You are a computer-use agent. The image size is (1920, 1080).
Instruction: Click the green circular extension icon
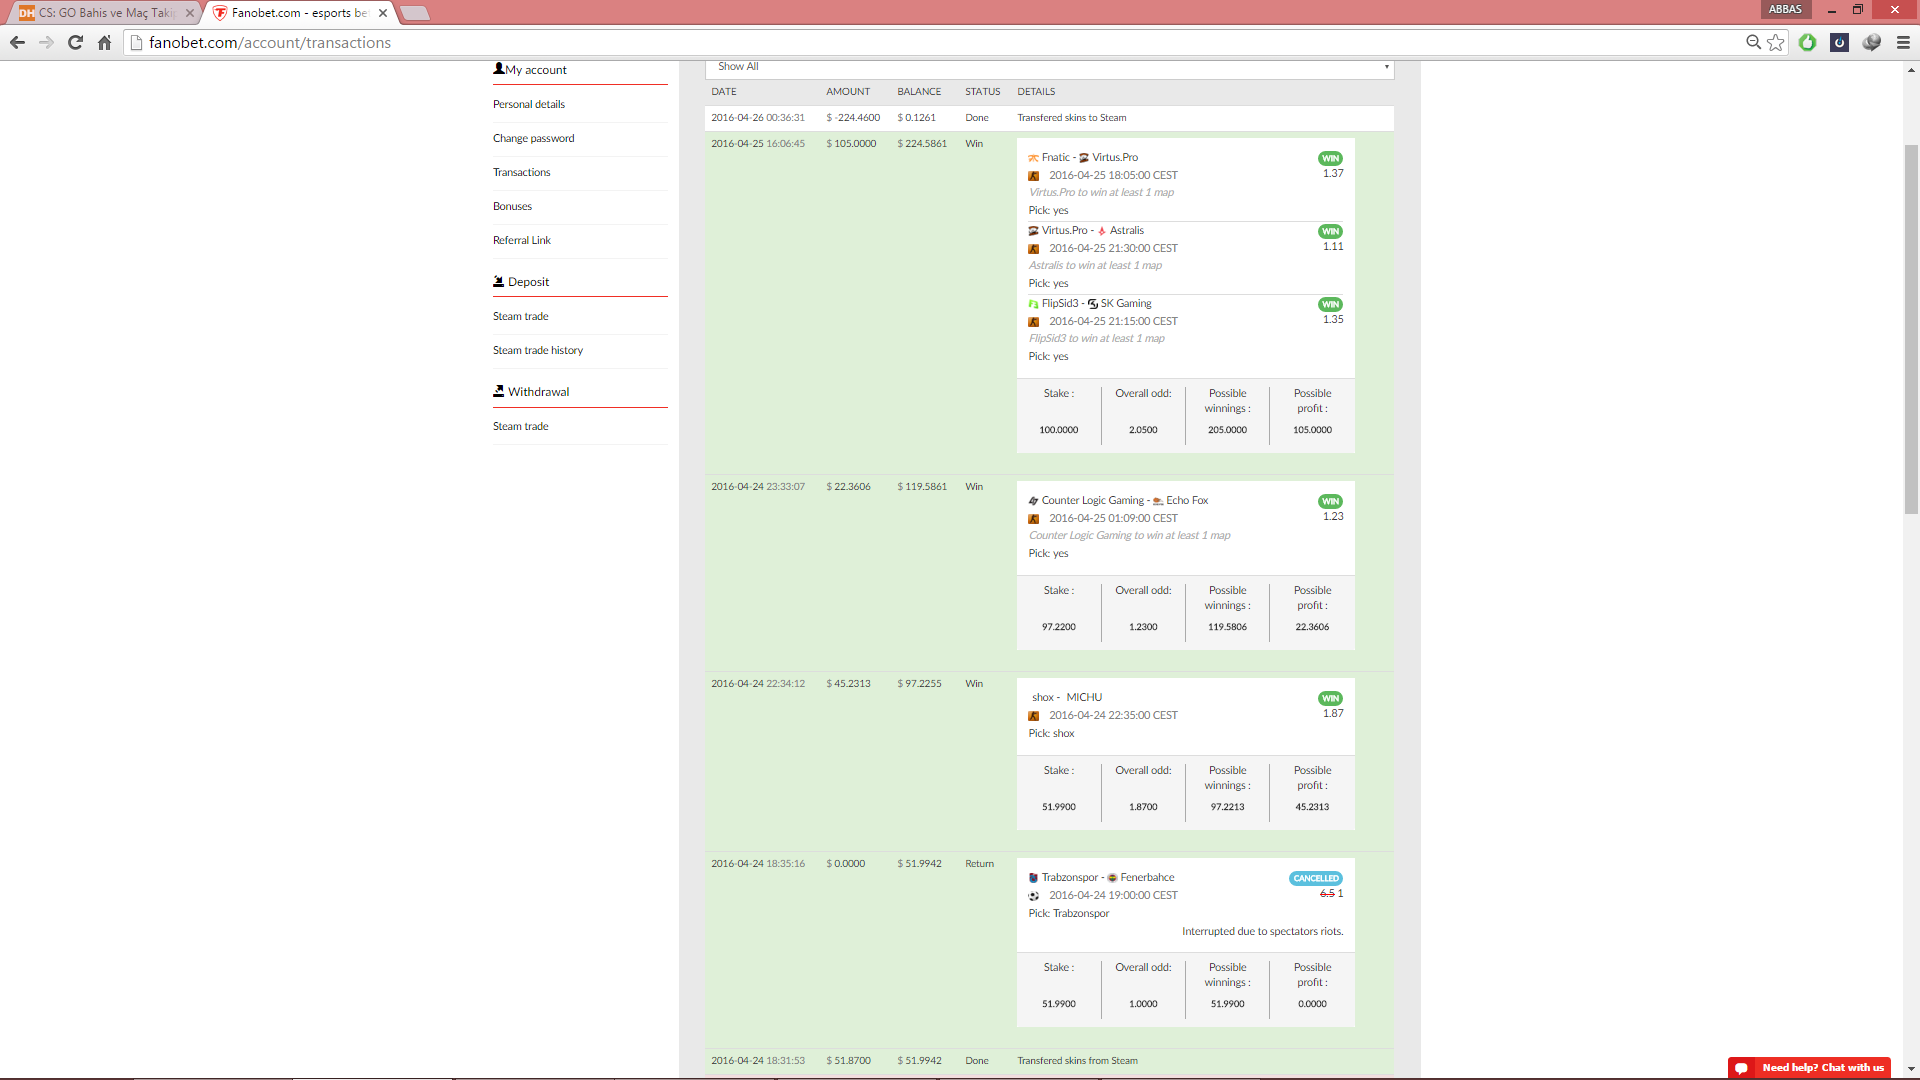coord(1807,42)
